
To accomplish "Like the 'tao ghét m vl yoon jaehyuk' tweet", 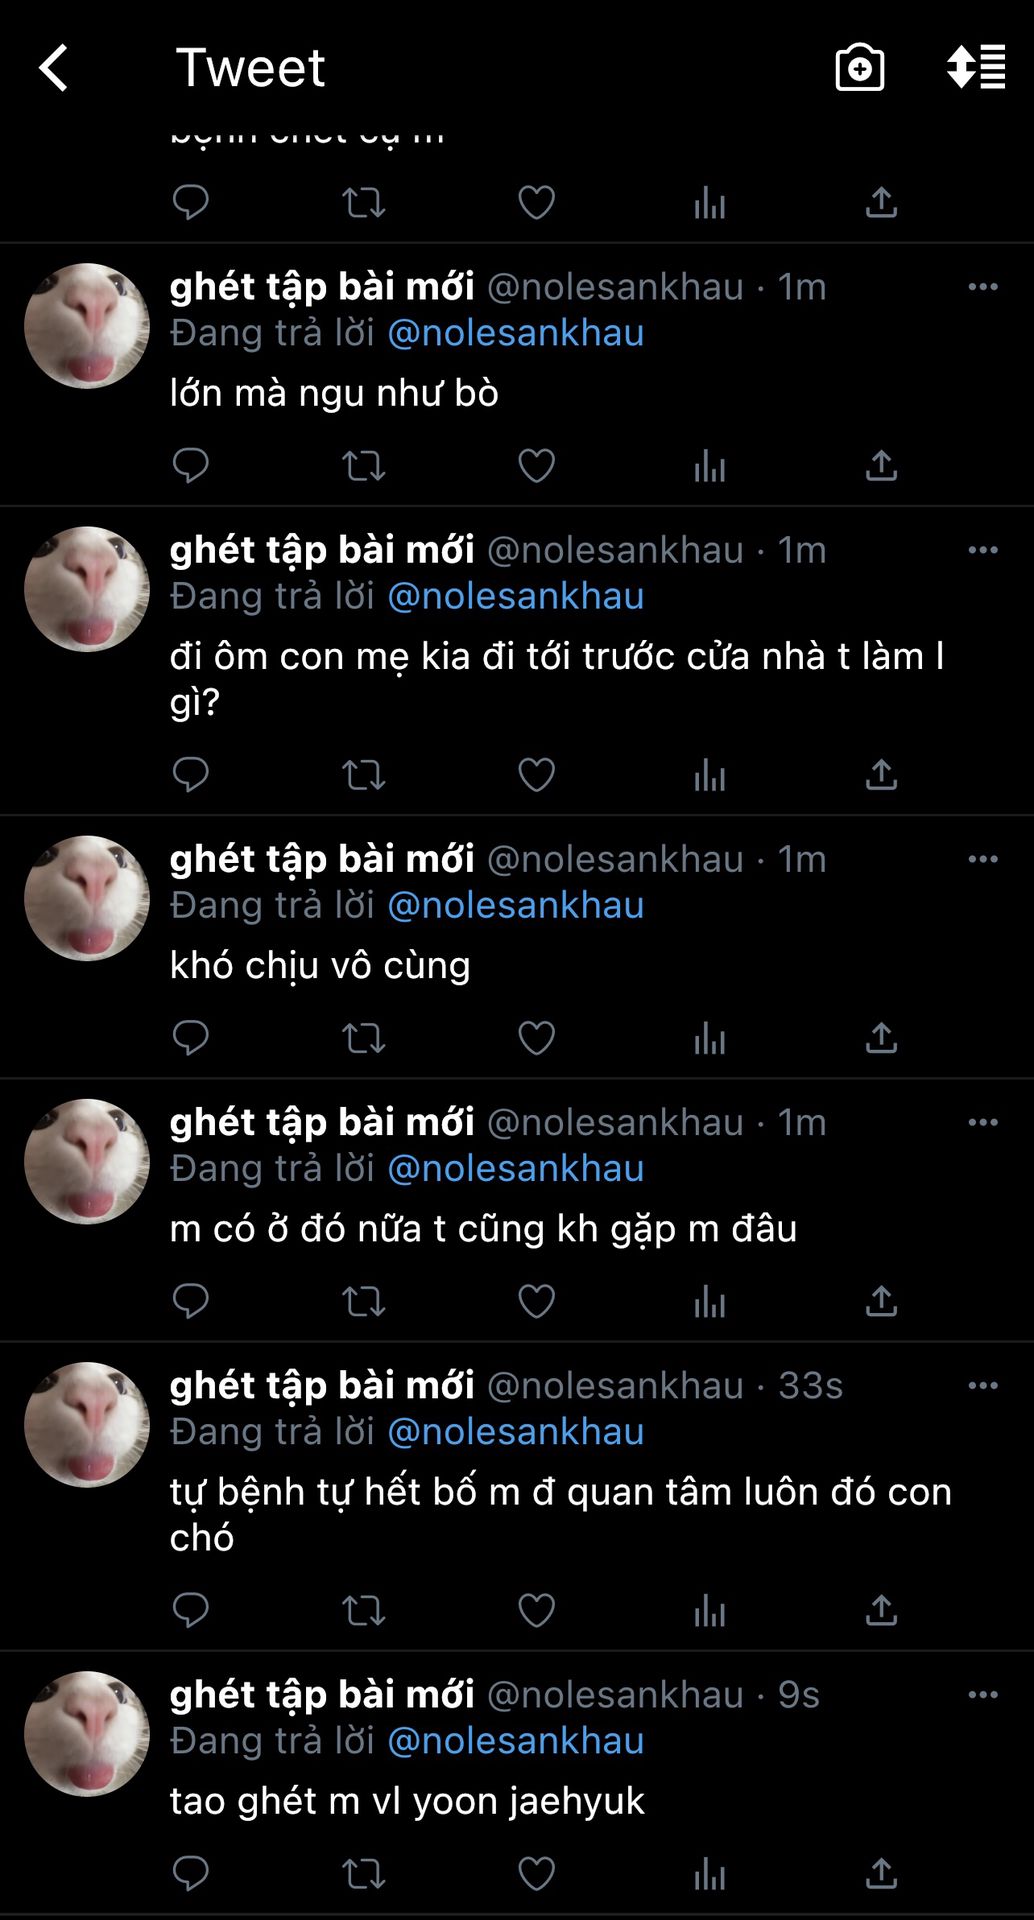I will (x=536, y=1873).
